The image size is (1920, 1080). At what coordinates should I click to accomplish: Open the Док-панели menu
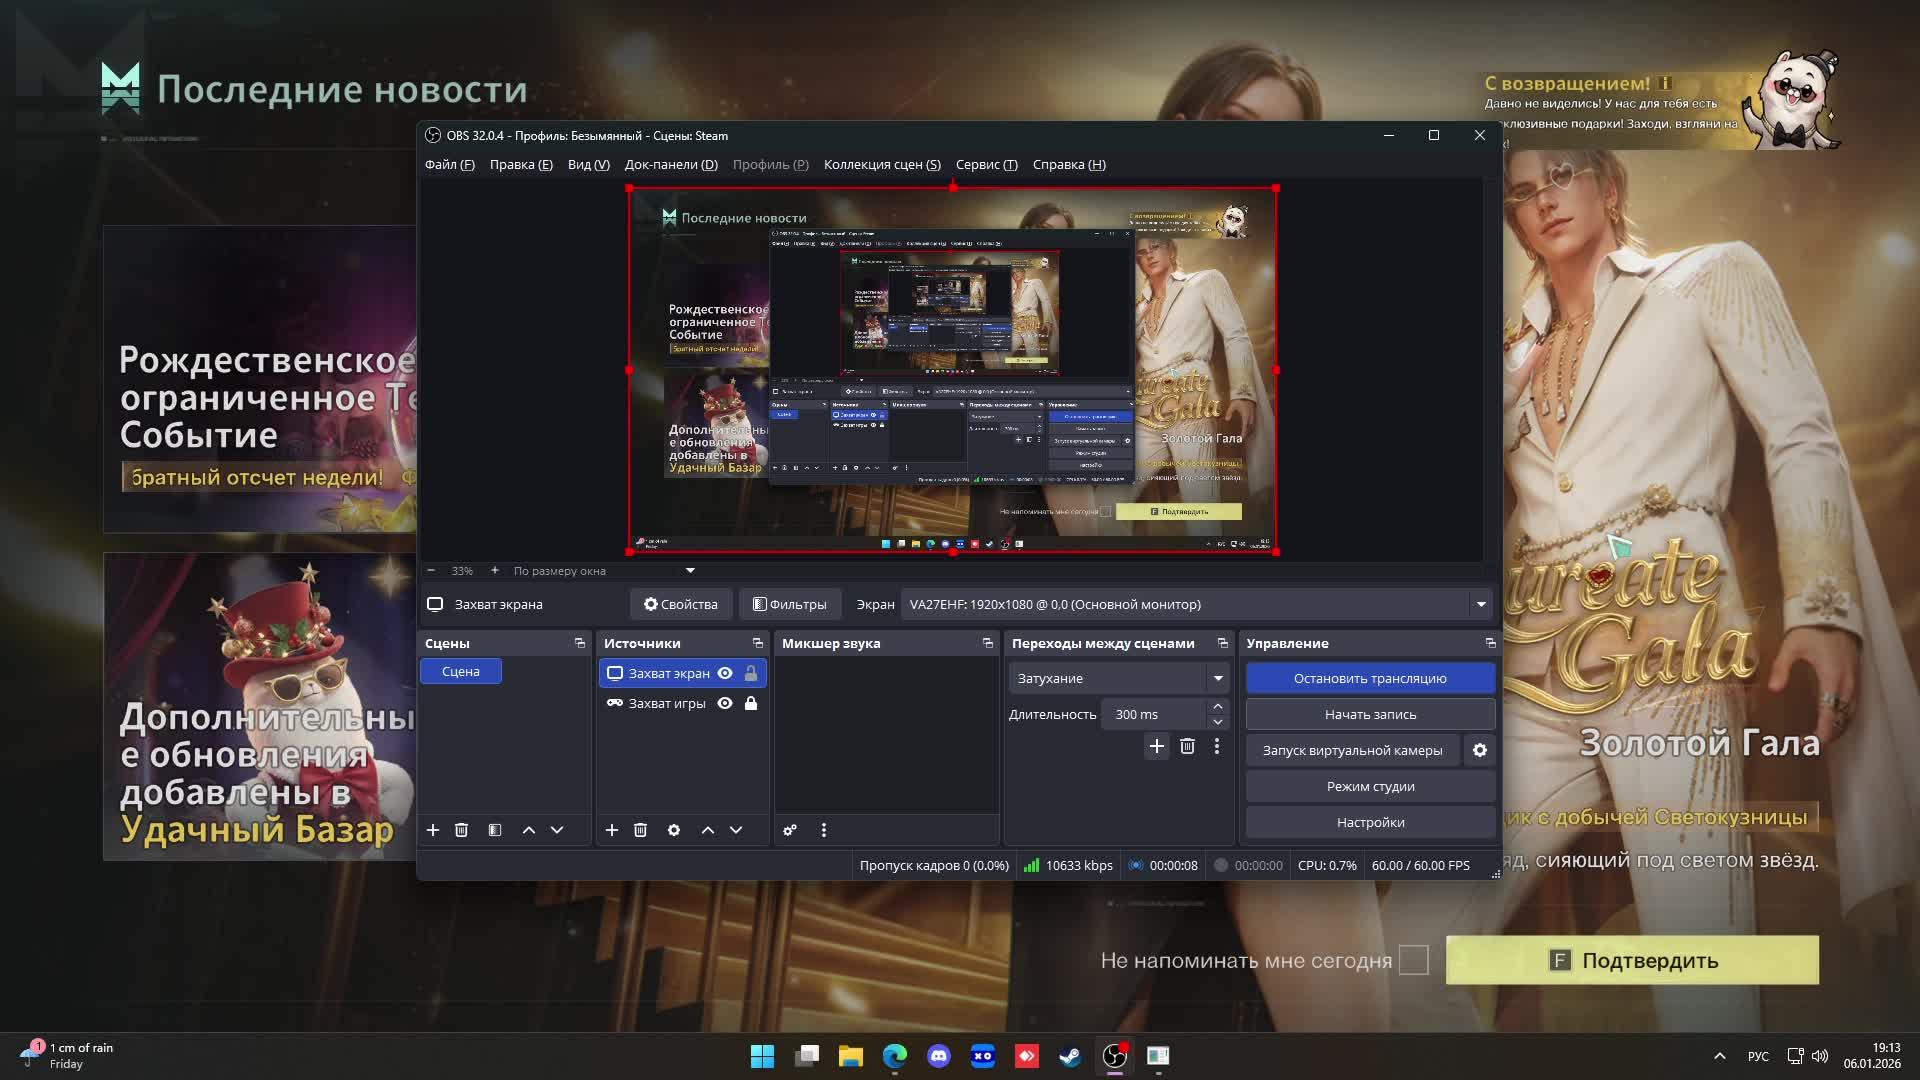pyautogui.click(x=671, y=165)
